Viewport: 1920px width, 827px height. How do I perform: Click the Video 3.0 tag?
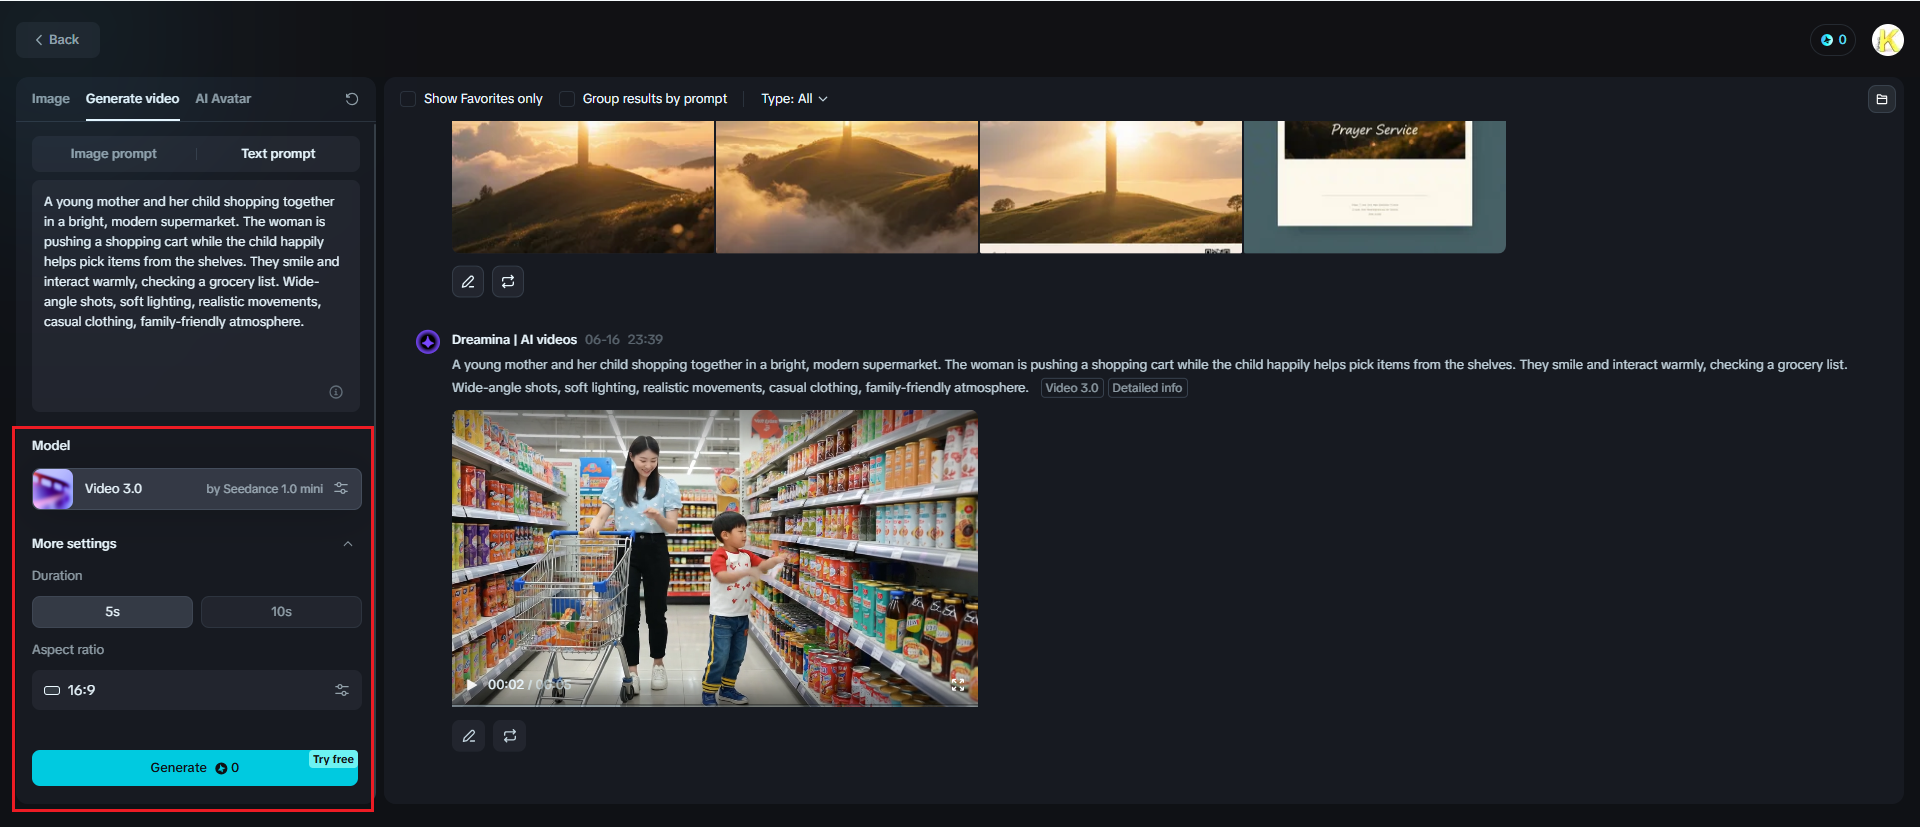coord(1072,388)
